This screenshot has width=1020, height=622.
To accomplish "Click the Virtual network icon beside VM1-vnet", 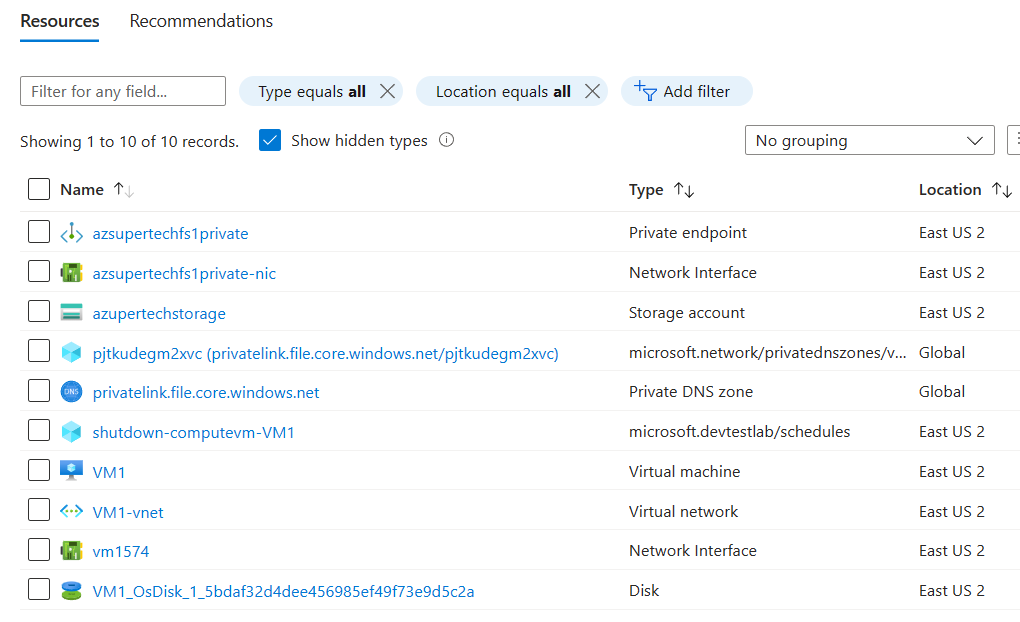I will coord(71,511).
